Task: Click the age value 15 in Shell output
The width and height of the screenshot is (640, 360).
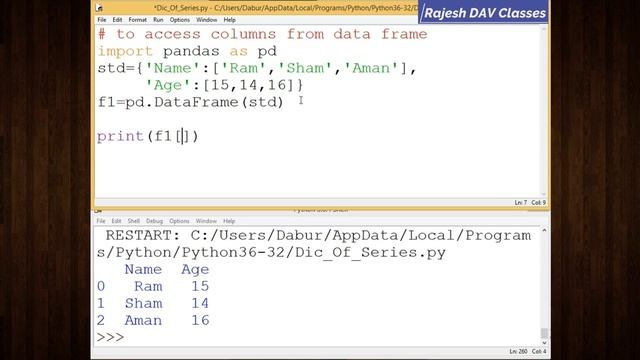Action: [x=200, y=287]
